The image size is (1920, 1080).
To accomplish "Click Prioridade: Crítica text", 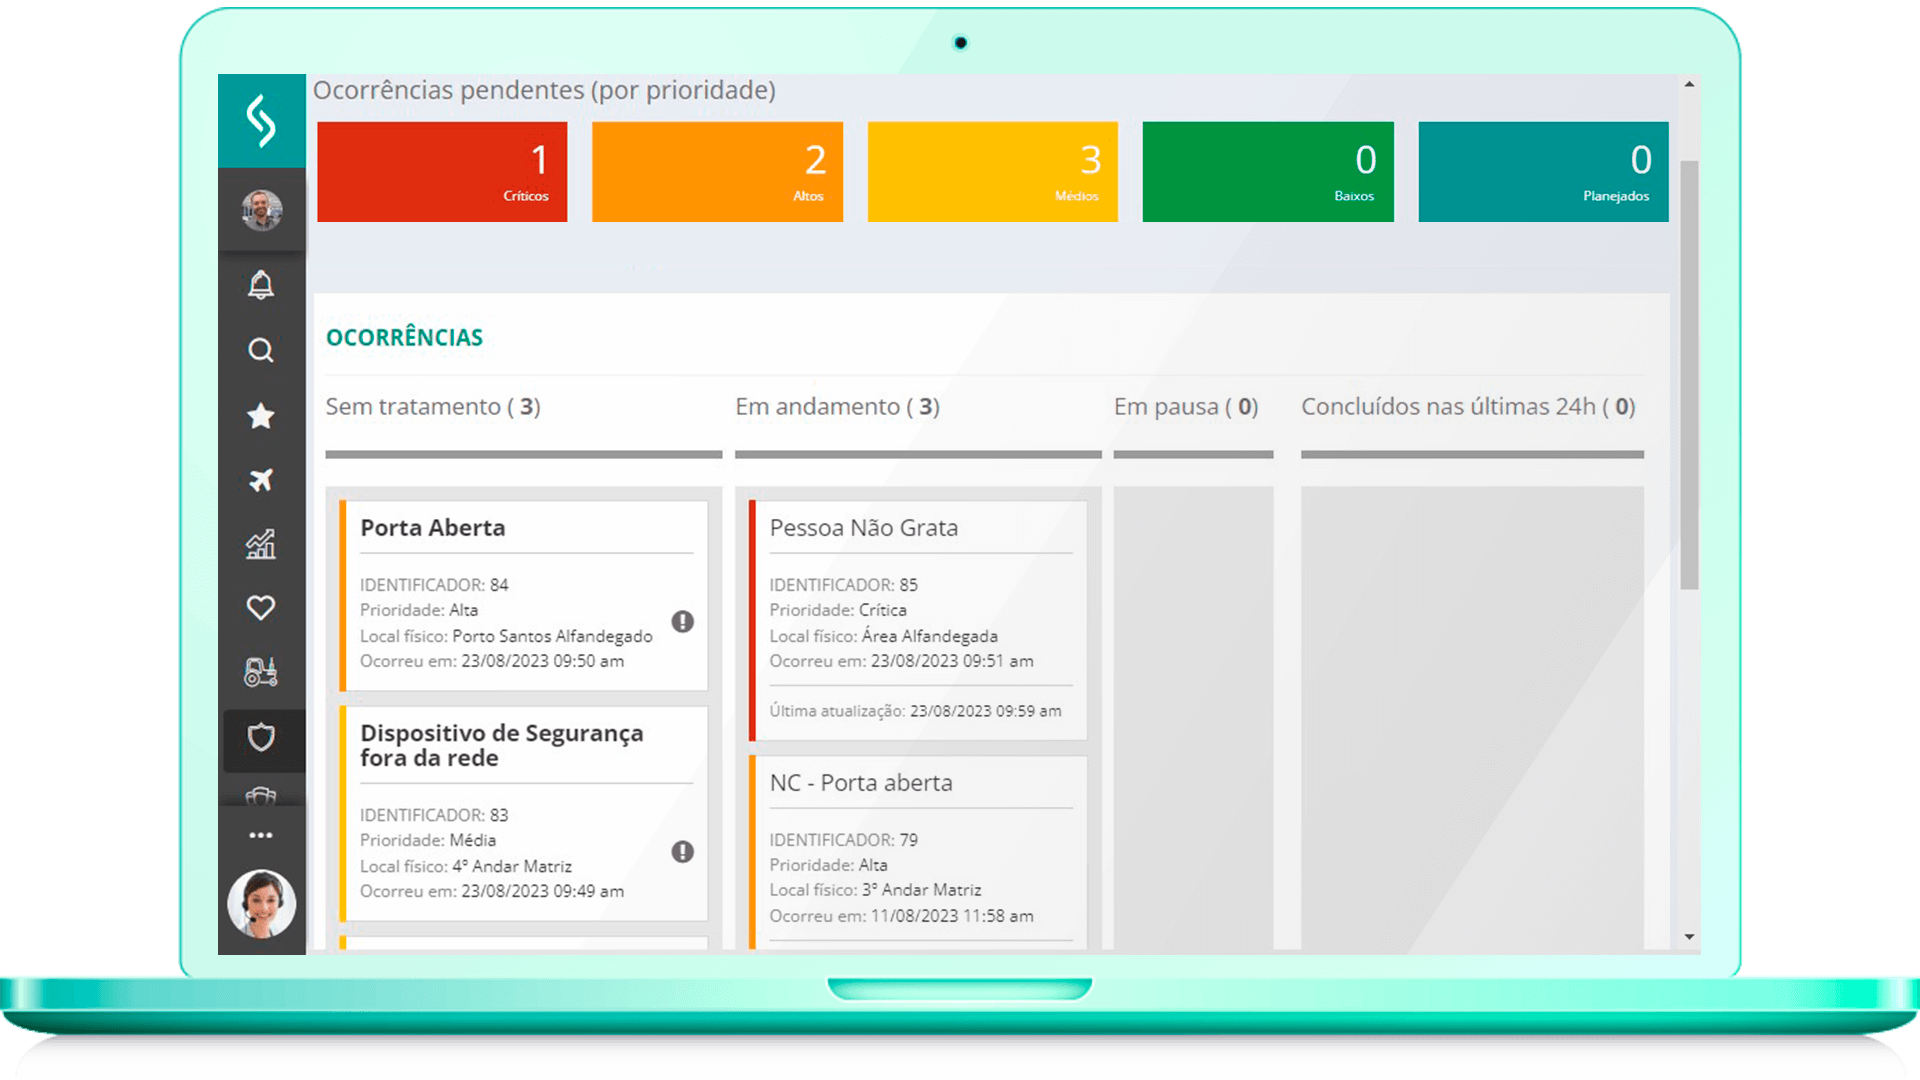I will [838, 610].
